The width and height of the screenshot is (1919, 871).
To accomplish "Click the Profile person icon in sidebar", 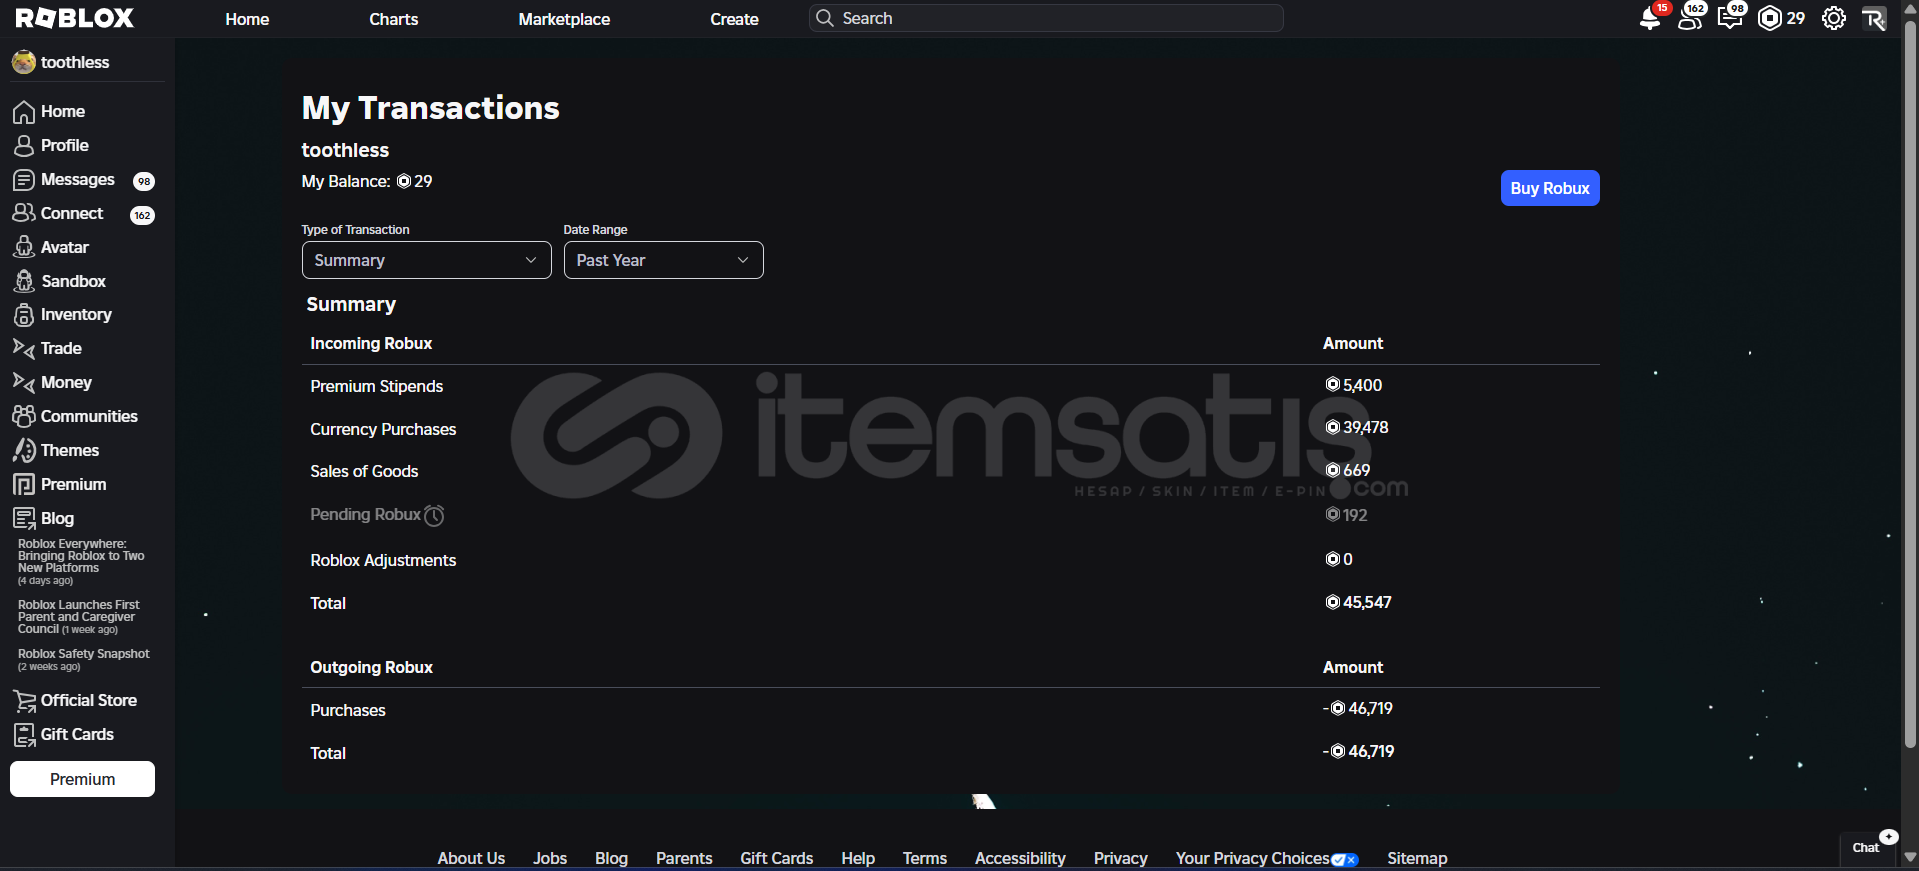I will [24, 146].
